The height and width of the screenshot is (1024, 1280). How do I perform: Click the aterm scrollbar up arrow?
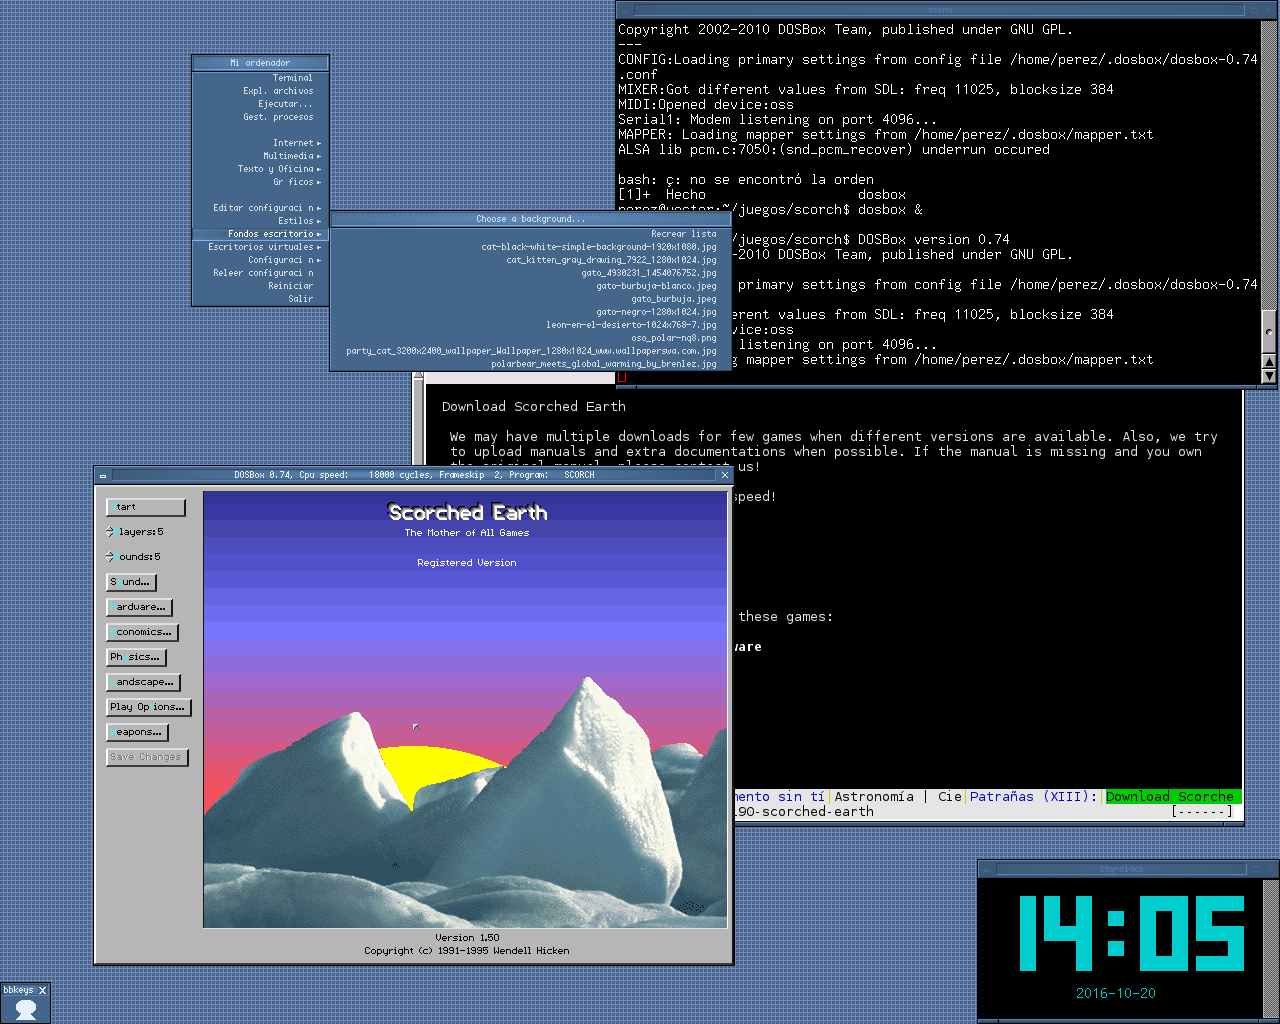pyautogui.click(x=1269, y=361)
